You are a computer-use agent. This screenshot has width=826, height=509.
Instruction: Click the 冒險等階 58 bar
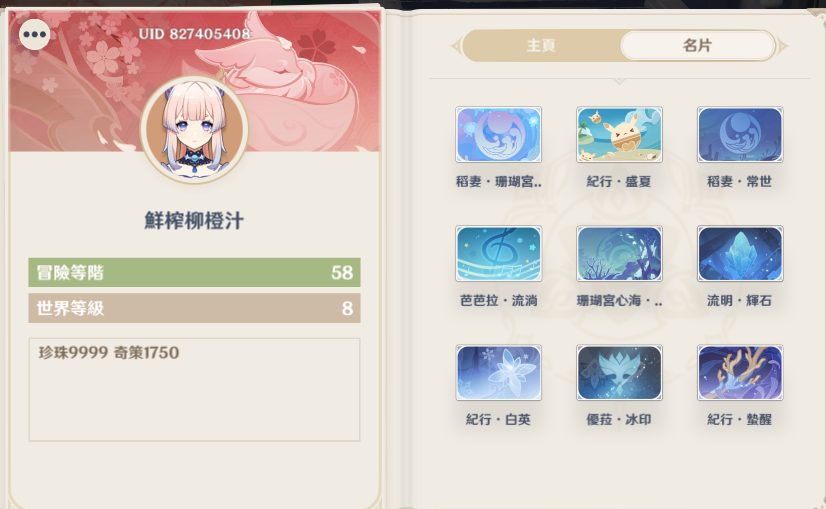[x=194, y=272]
